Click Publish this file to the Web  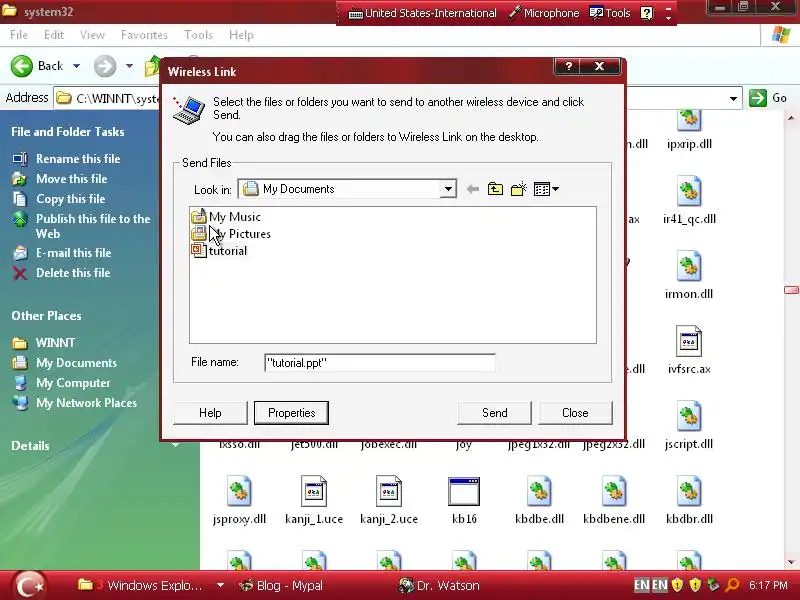pos(93,226)
